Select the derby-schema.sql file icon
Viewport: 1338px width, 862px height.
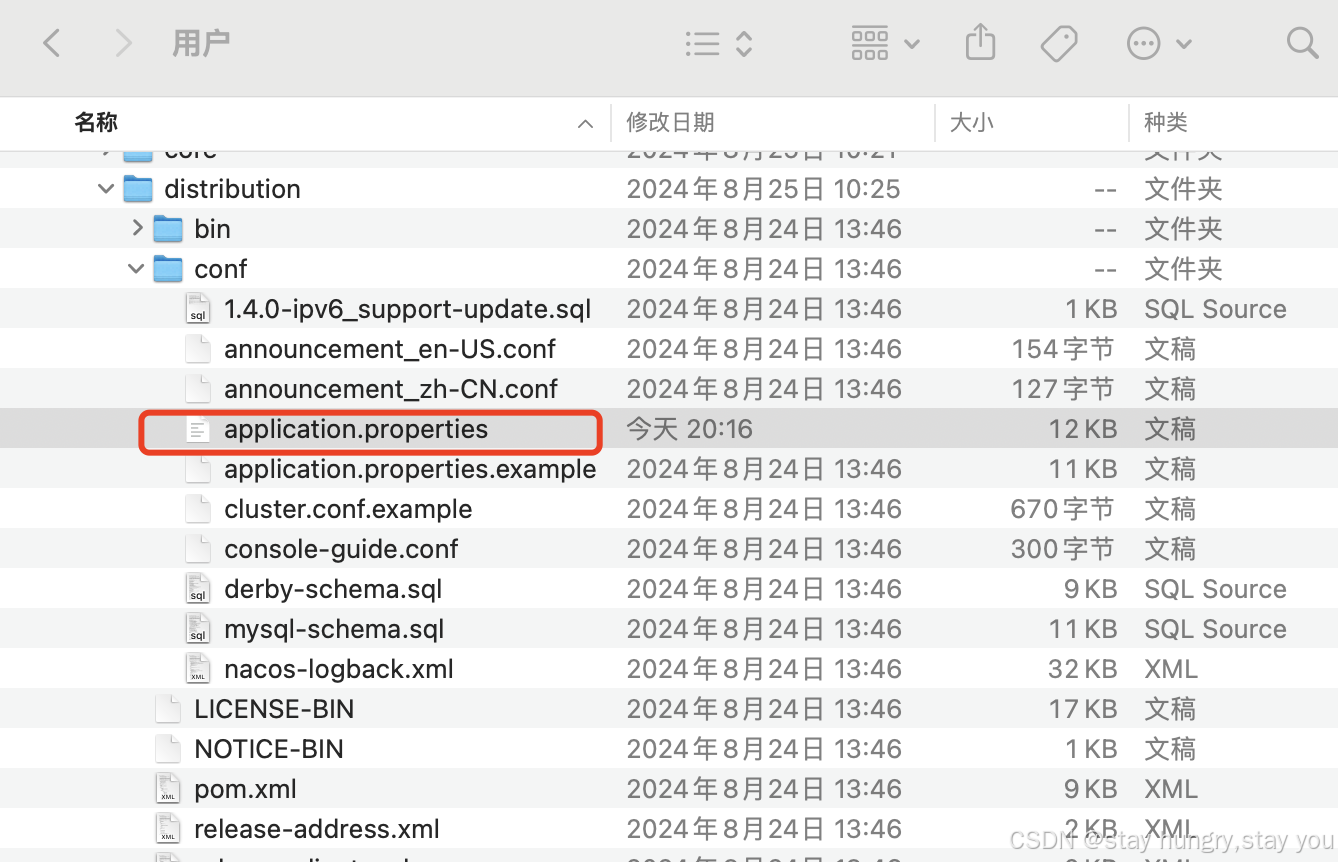[198, 589]
